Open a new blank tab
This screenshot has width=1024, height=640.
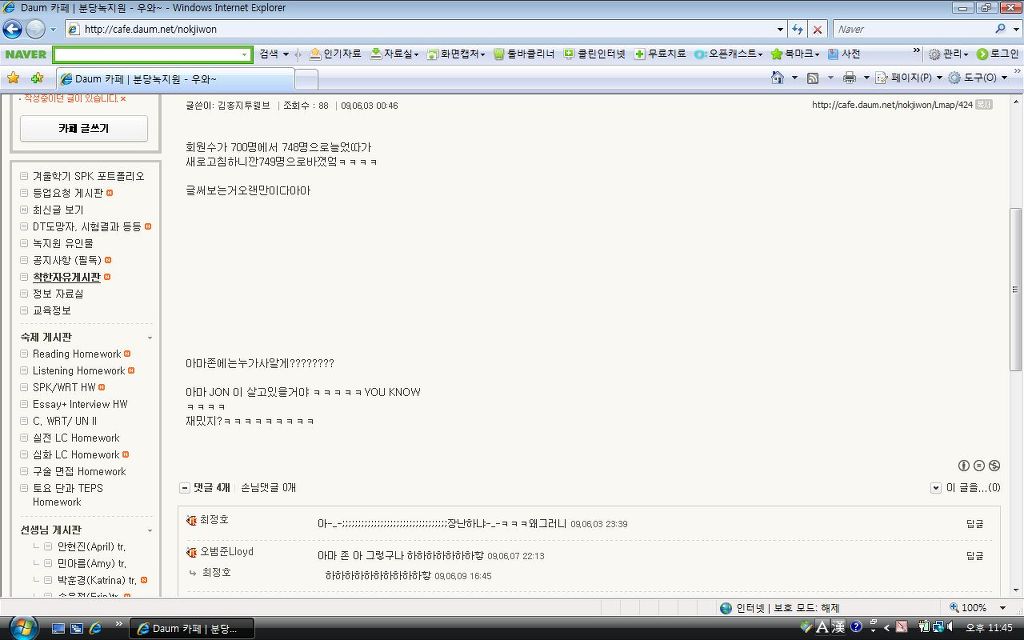[306, 80]
